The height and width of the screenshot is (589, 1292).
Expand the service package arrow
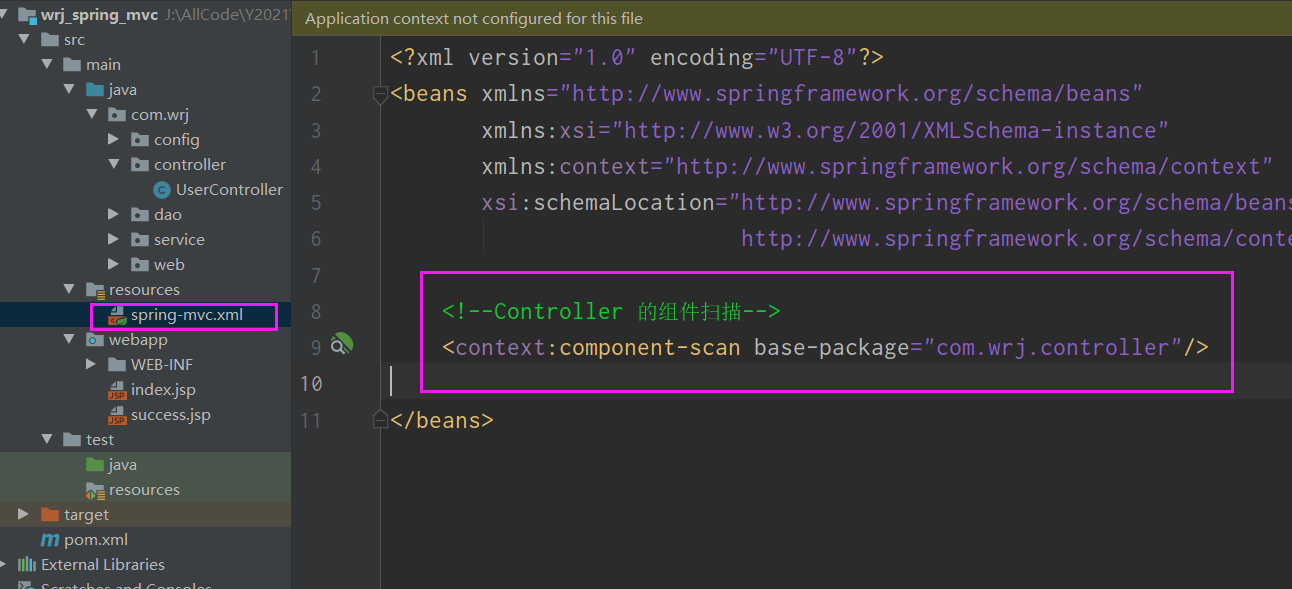pos(114,240)
